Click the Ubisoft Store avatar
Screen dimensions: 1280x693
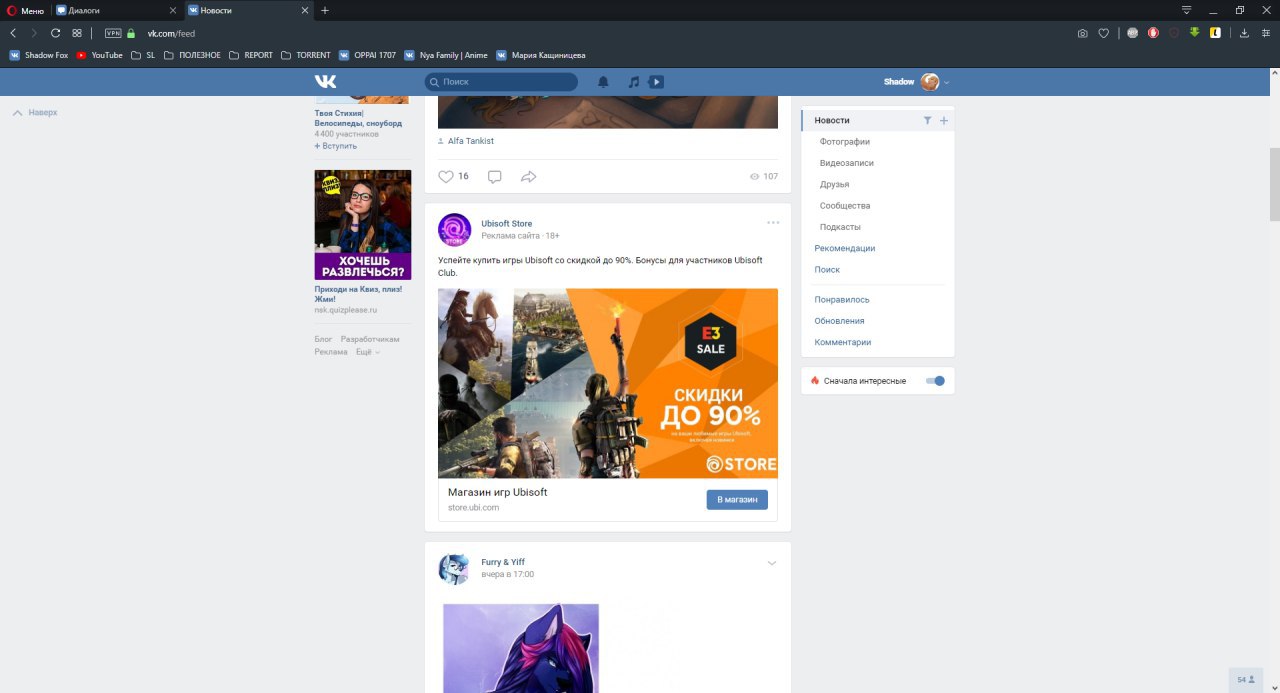[454, 229]
